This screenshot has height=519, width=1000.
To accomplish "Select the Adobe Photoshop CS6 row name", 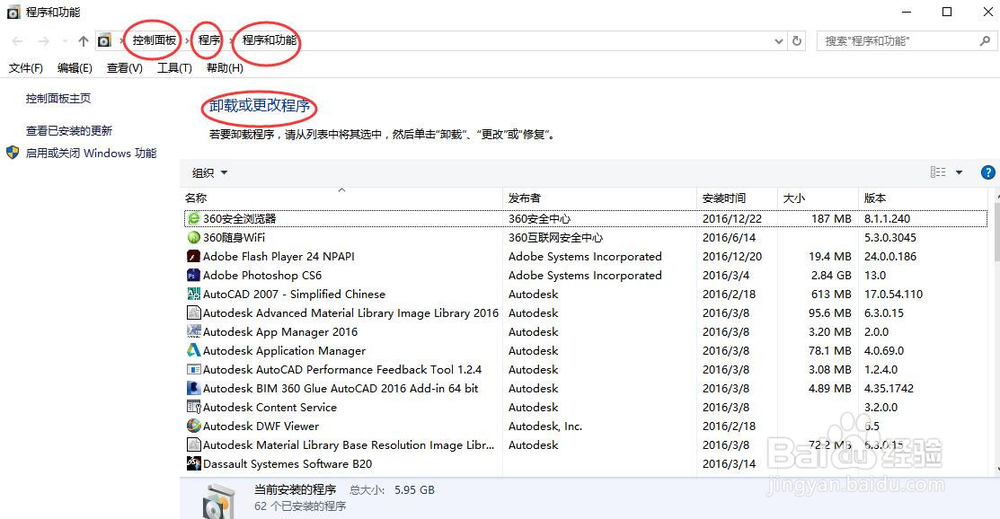I will coord(262,275).
